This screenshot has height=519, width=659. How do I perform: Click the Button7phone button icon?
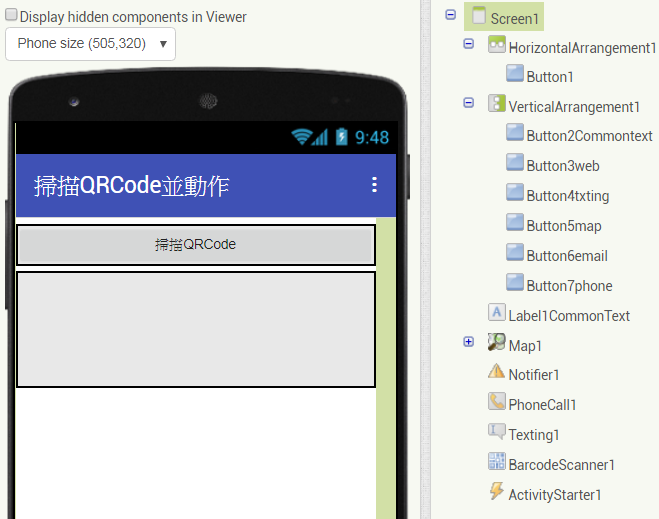point(515,282)
